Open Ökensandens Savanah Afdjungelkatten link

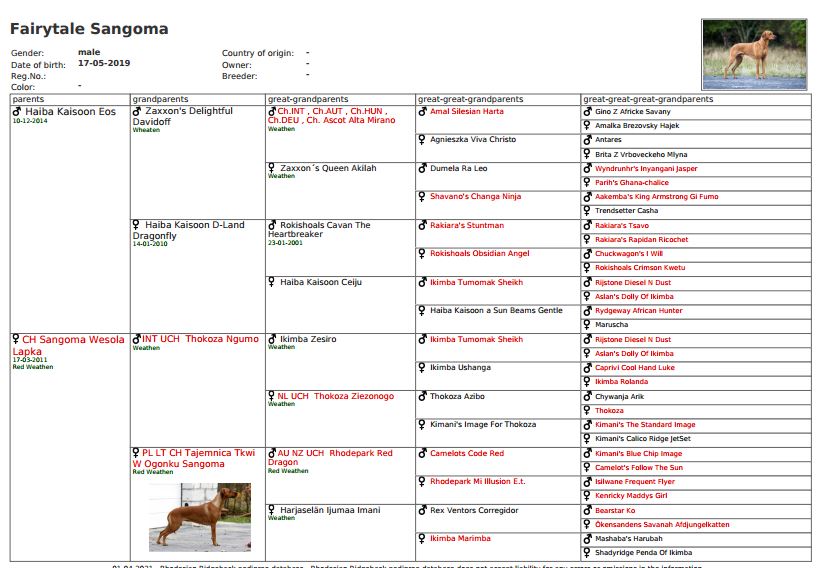(x=662, y=525)
